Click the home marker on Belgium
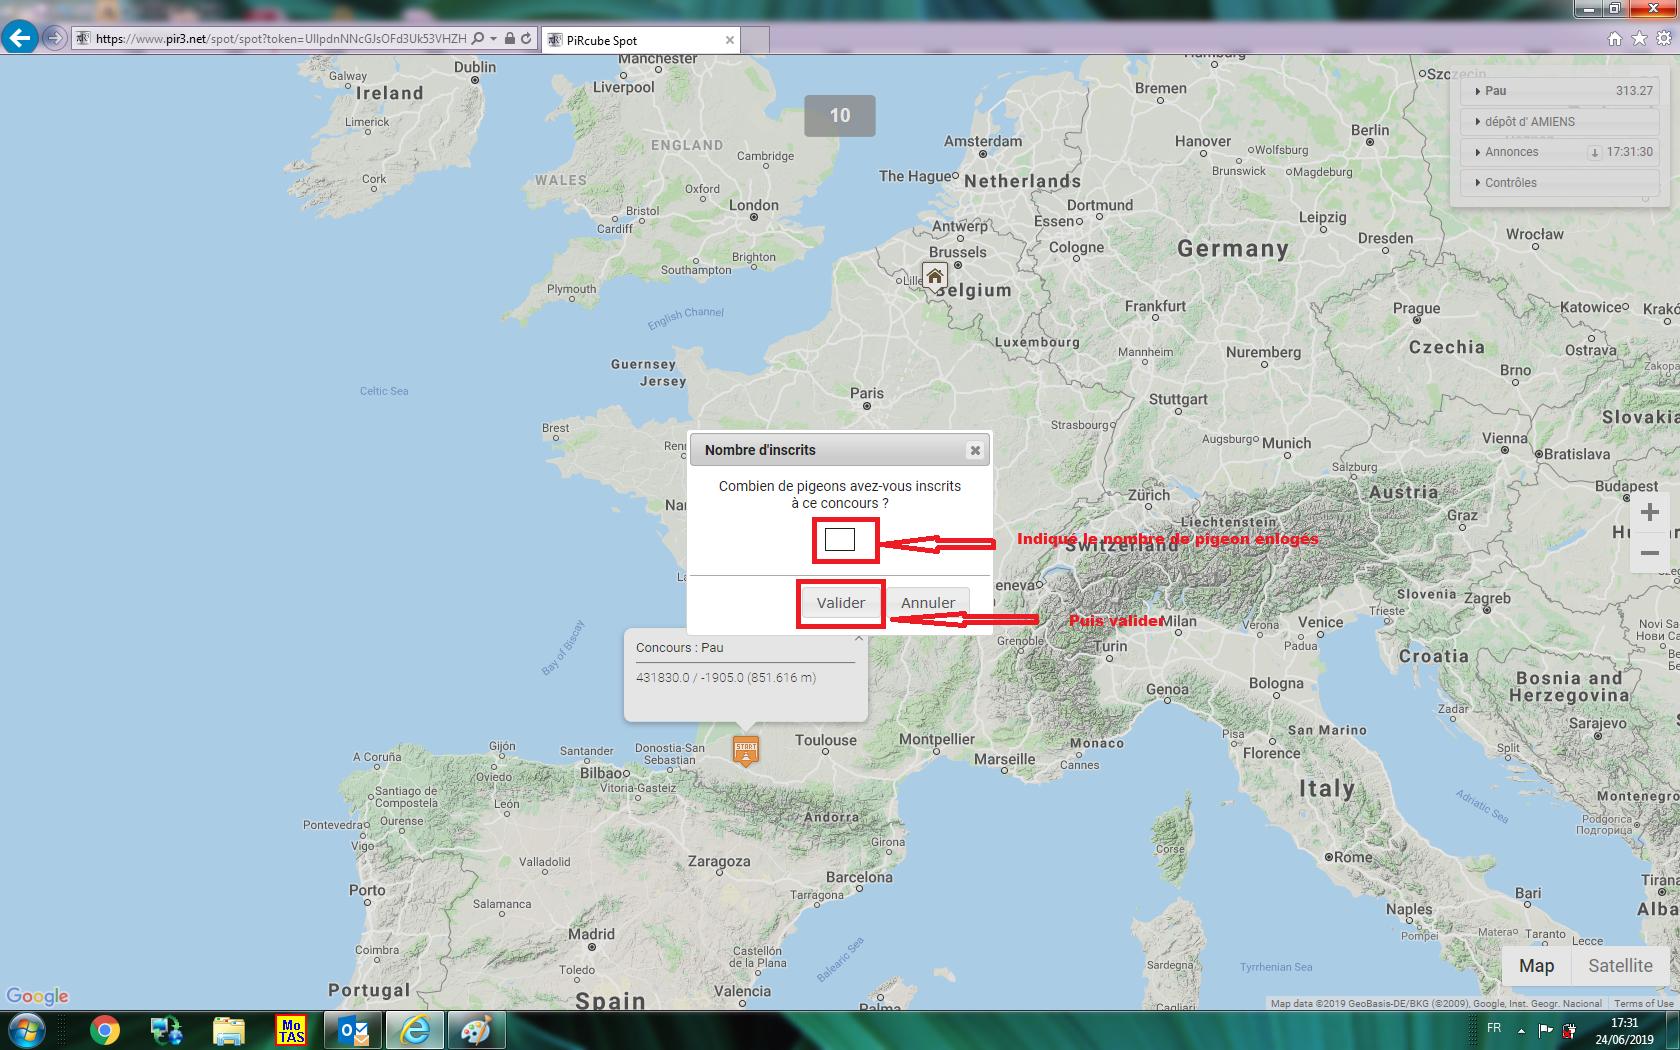Viewport: 1680px width, 1050px height. (935, 276)
